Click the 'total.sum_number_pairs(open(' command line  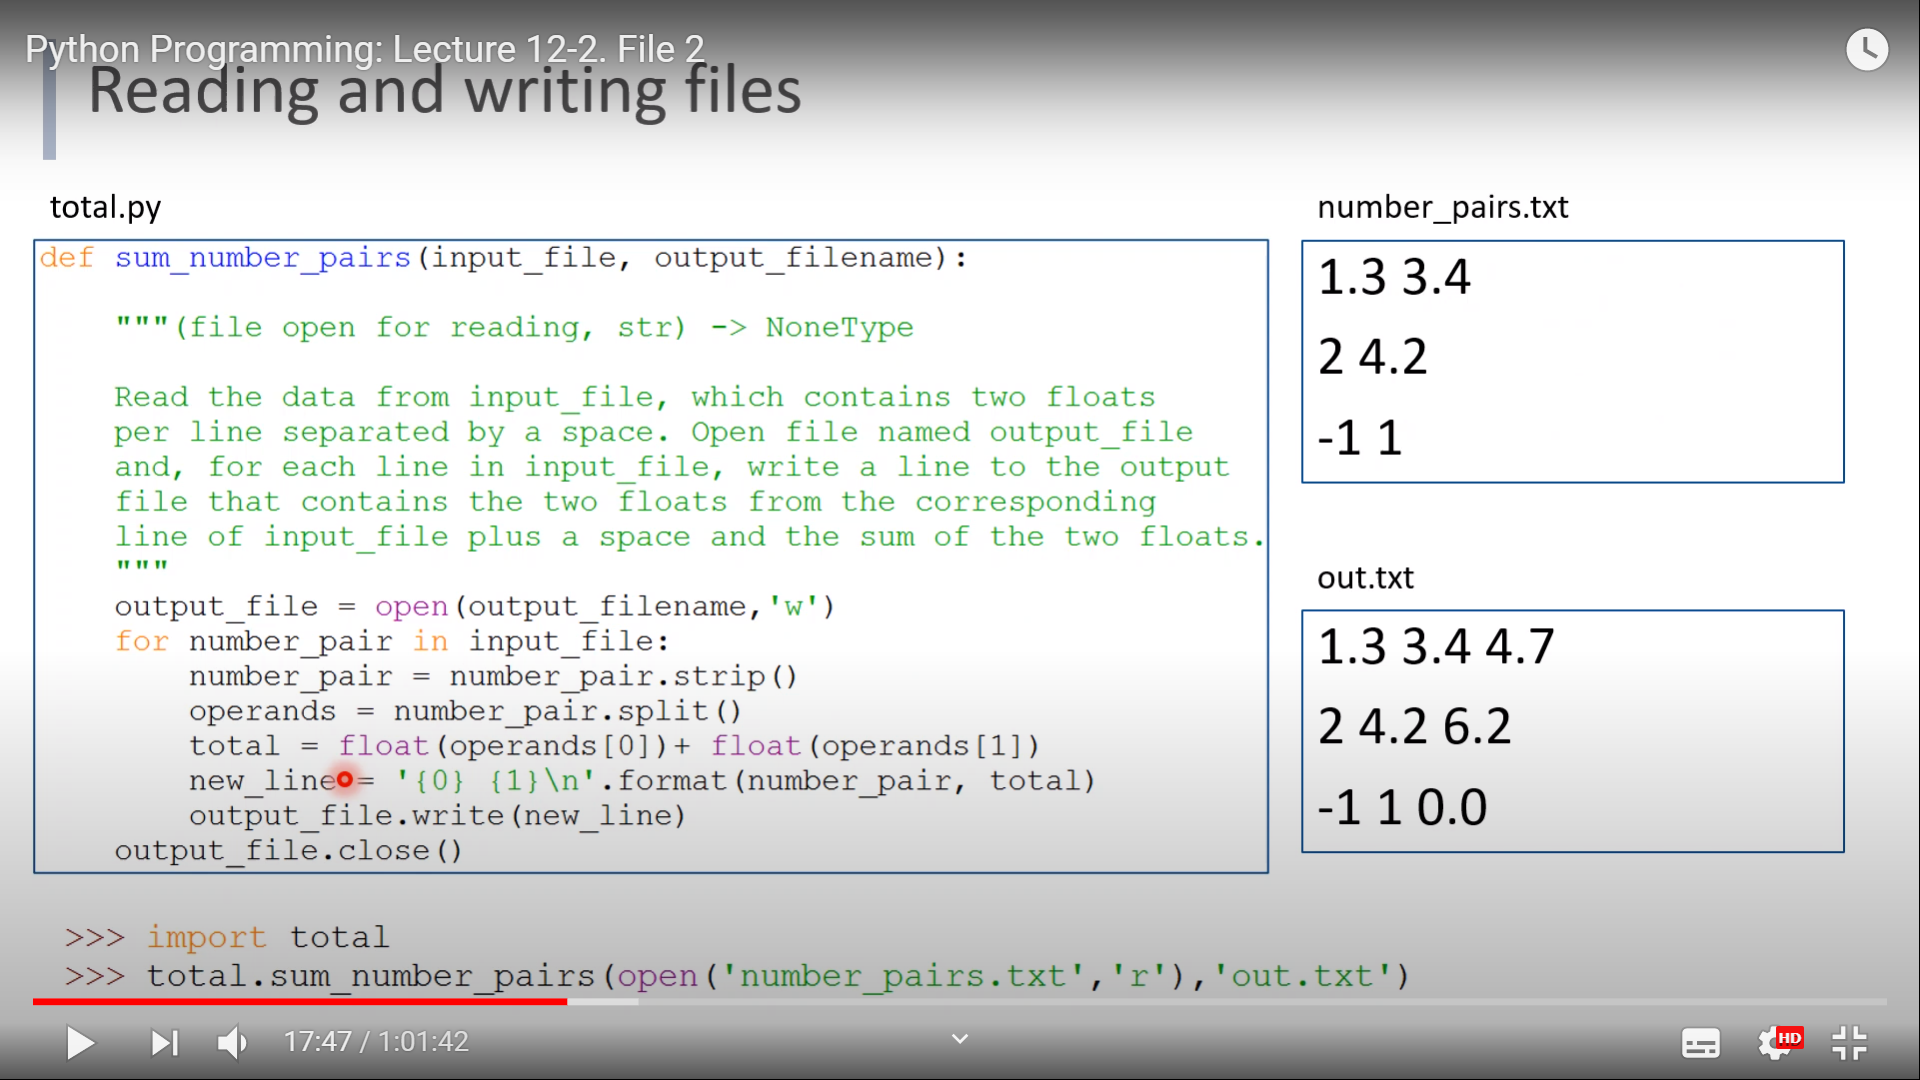[x=737, y=976]
